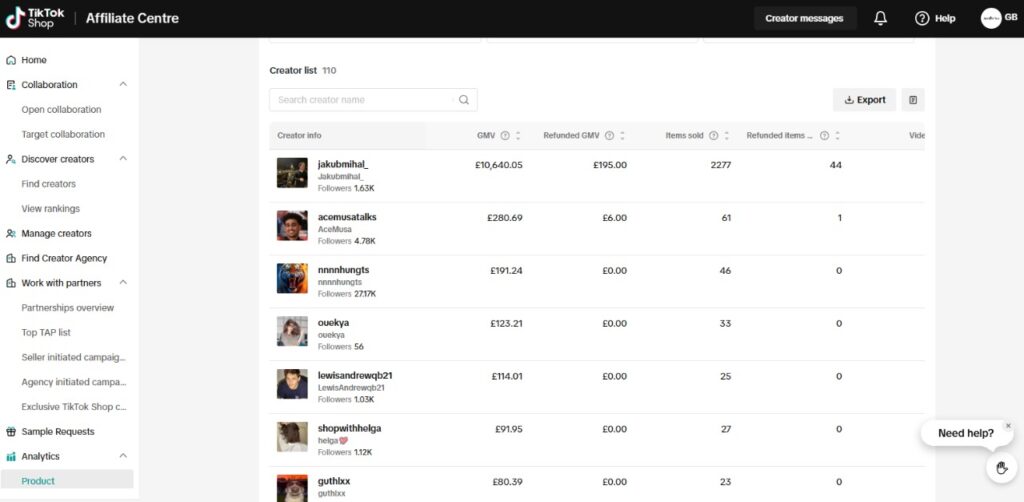Open the Need help chat hand icon
The height and width of the screenshot is (502, 1024).
point(1000,467)
